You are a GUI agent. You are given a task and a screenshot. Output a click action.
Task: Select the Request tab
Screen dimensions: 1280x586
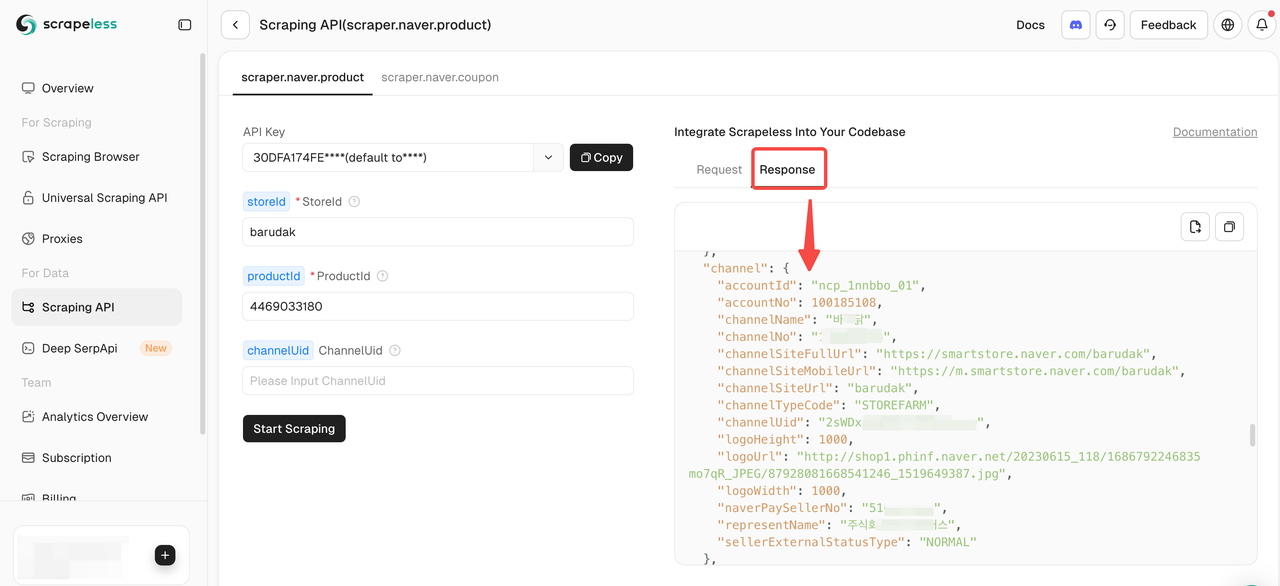719,170
